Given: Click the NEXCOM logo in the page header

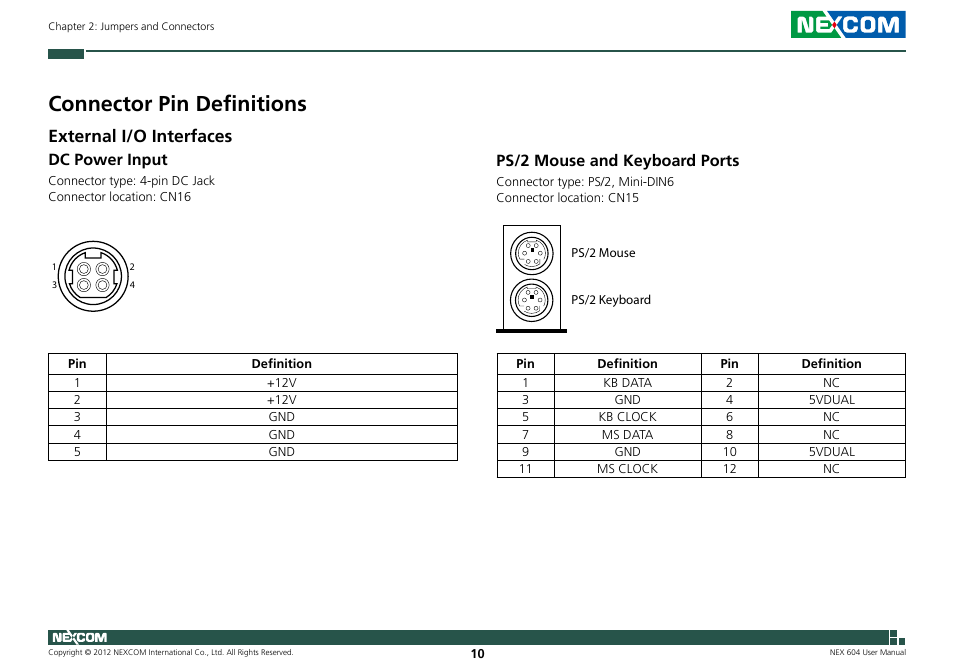Looking at the screenshot, I should (x=848, y=25).
